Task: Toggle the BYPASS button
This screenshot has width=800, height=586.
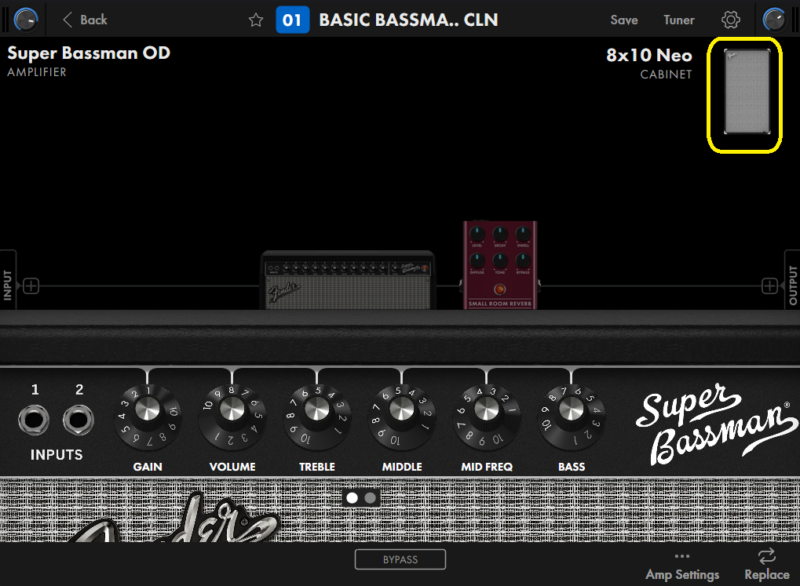Action: (400, 559)
